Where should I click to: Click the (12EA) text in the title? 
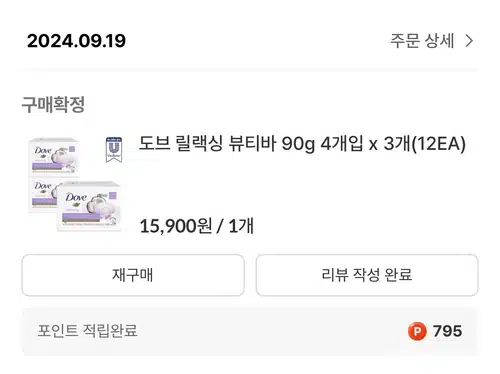click(439, 144)
